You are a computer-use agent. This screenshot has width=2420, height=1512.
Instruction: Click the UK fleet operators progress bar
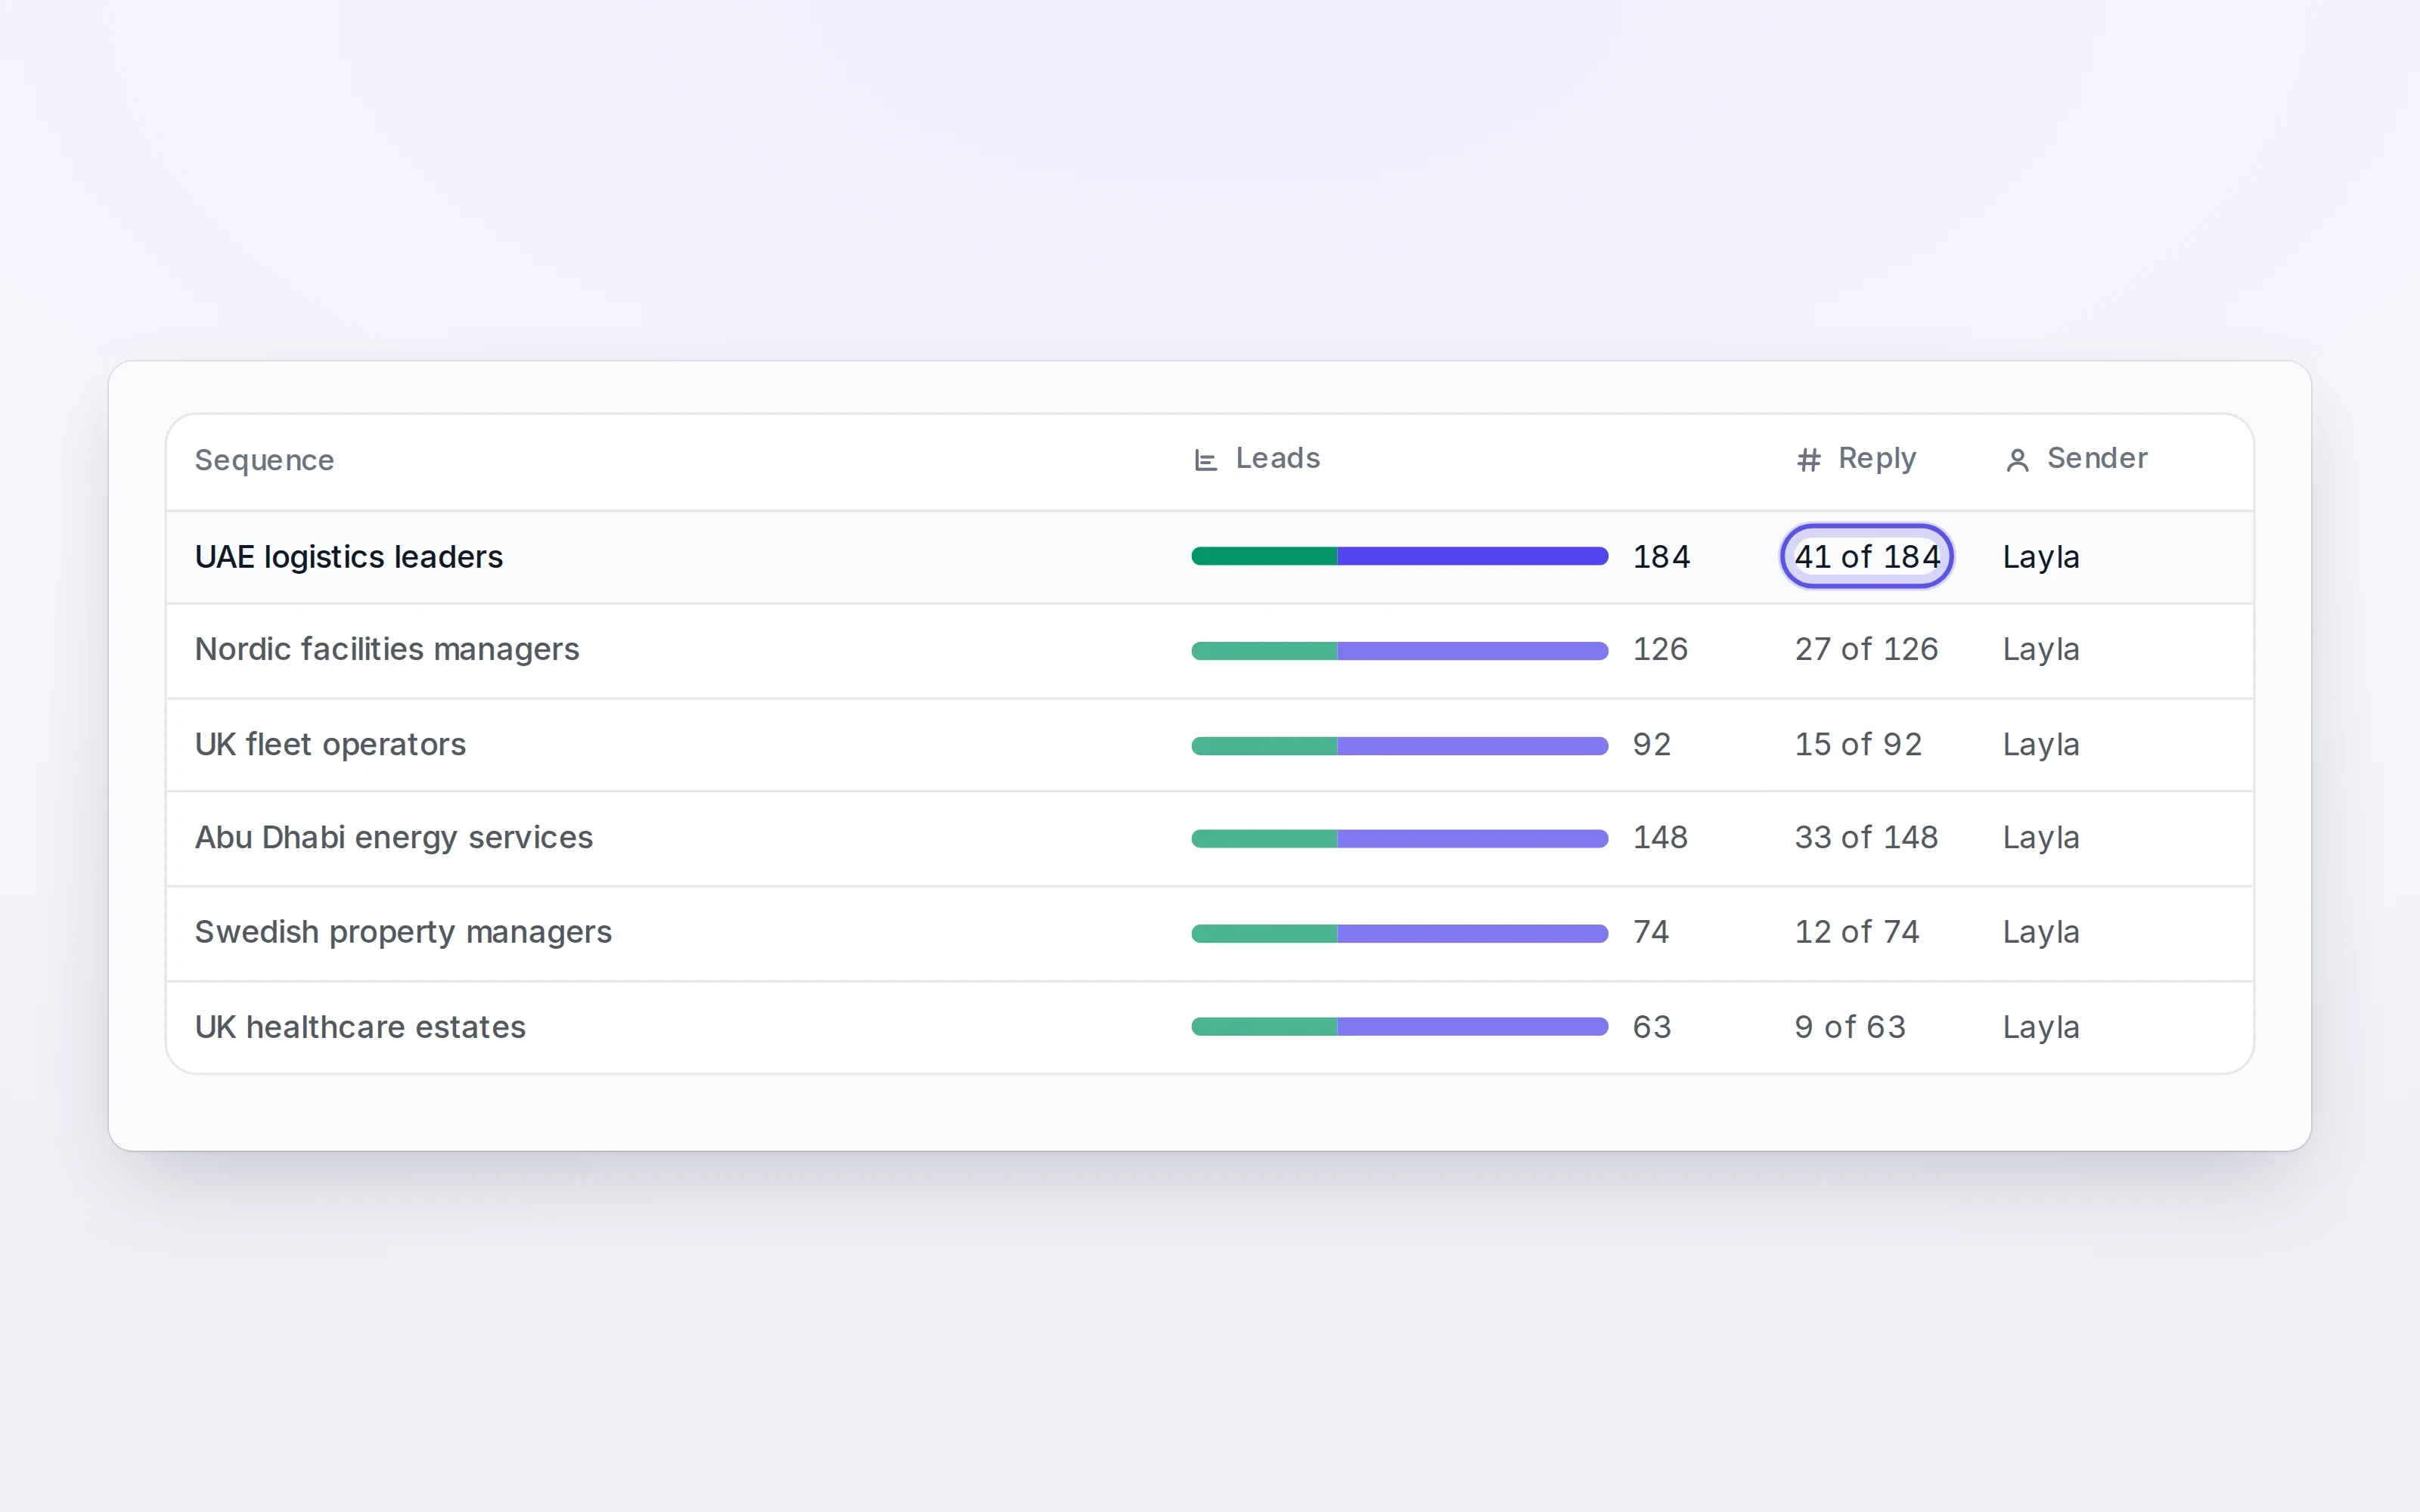tap(1400, 746)
